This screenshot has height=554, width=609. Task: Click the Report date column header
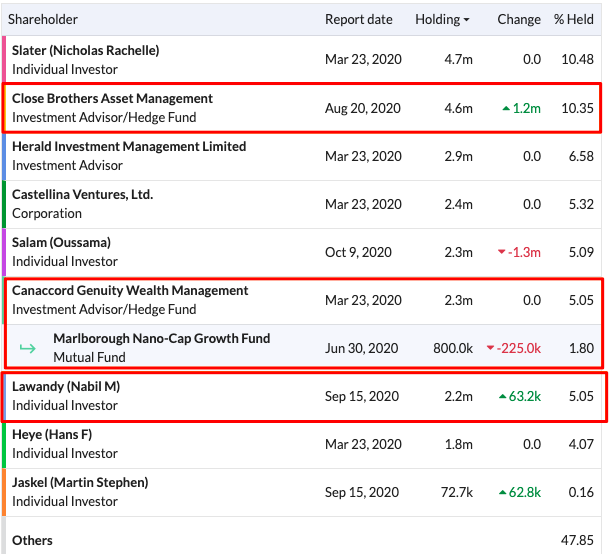pyautogui.click(x=358, y=19)
